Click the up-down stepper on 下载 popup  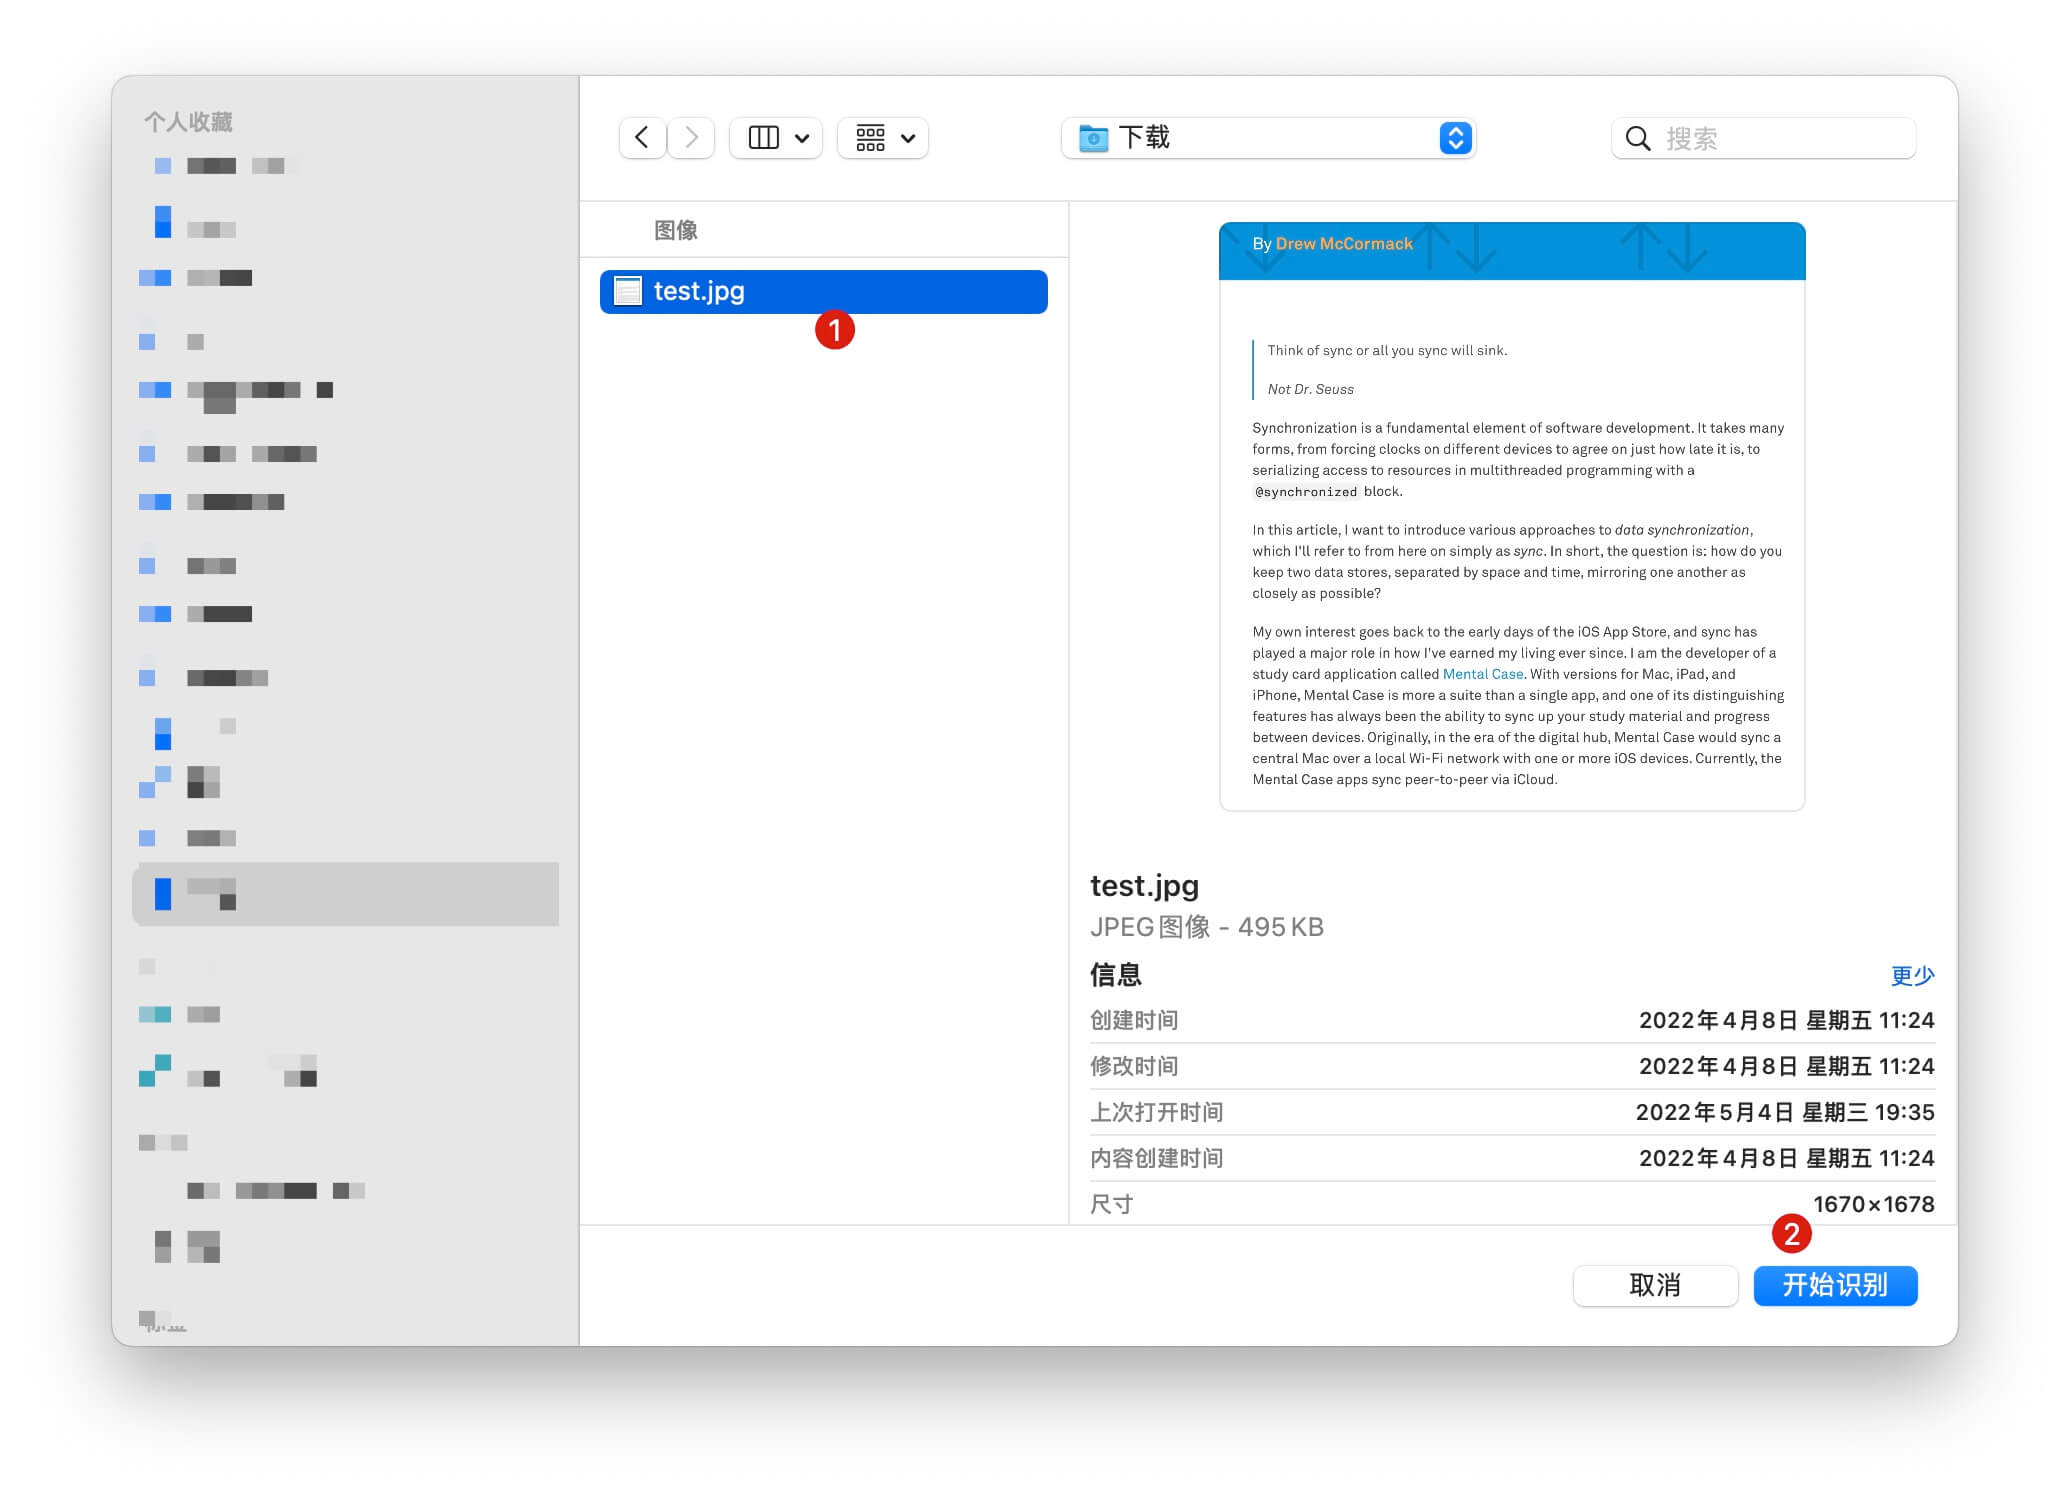1456,138
